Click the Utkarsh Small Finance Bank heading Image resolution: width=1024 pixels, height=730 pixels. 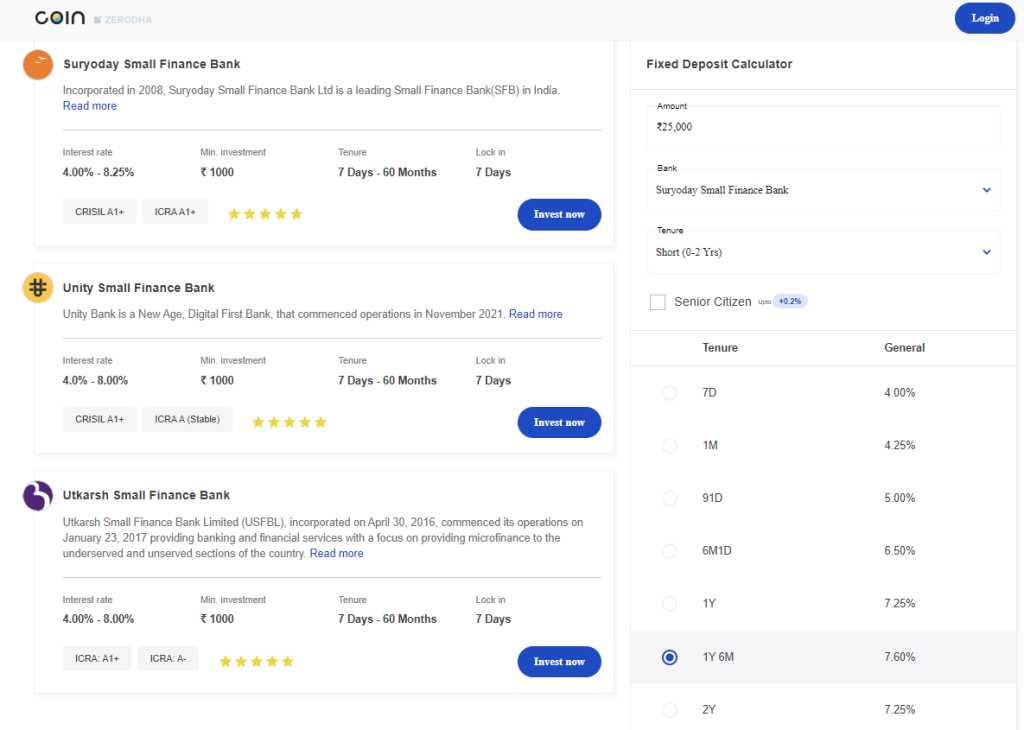(146, 496)
